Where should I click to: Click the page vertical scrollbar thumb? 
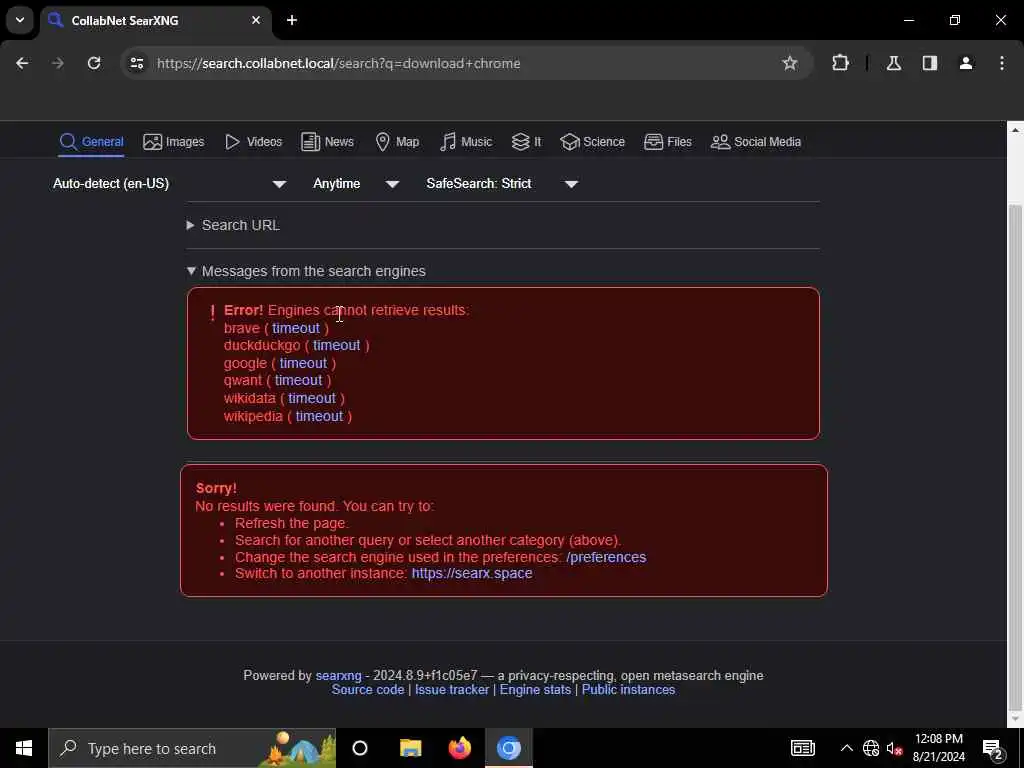pos(1015,457)
